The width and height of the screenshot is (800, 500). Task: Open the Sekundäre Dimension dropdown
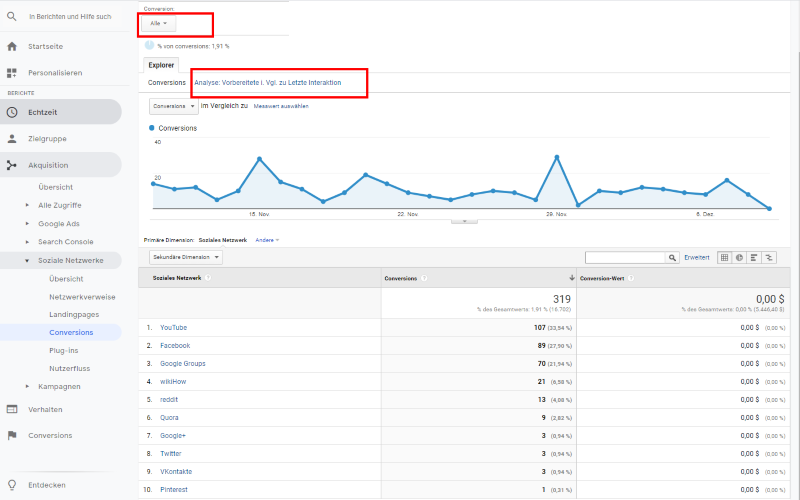coord(184,257)
